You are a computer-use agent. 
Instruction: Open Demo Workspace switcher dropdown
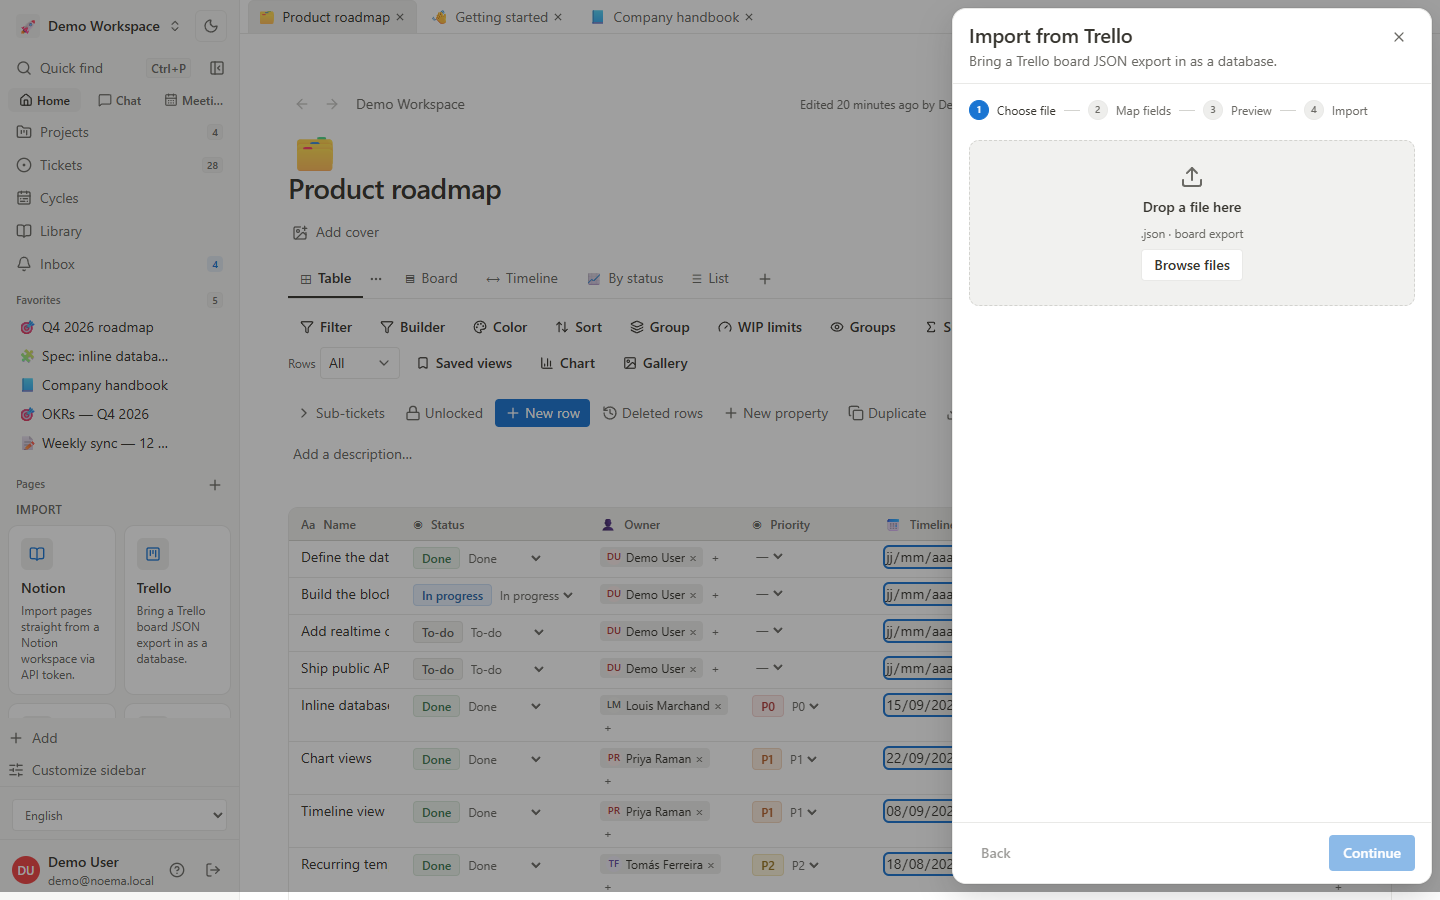click(102, 26)
